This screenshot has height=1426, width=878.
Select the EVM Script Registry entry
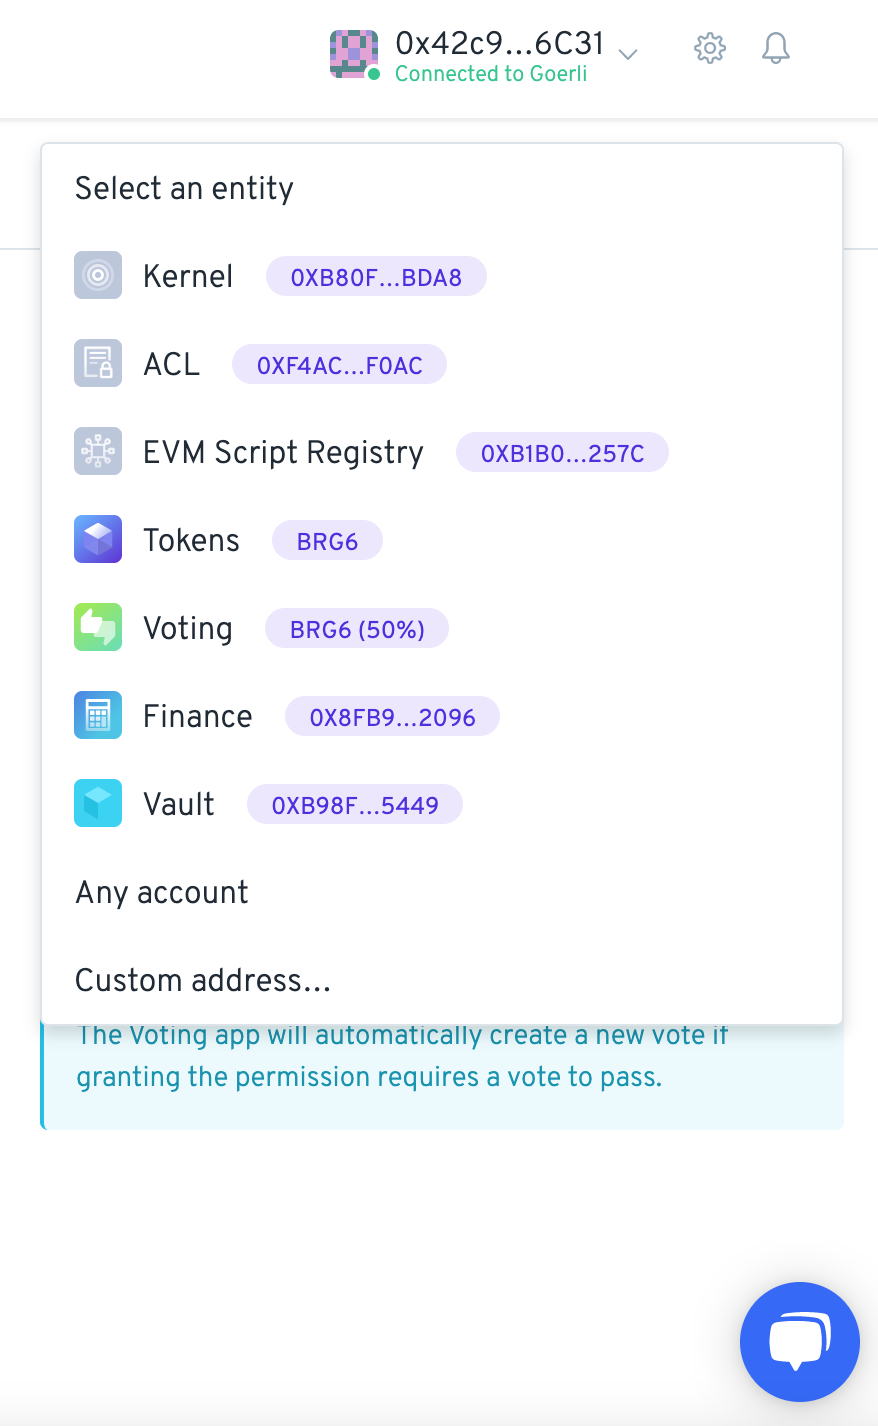click(442, 452)
